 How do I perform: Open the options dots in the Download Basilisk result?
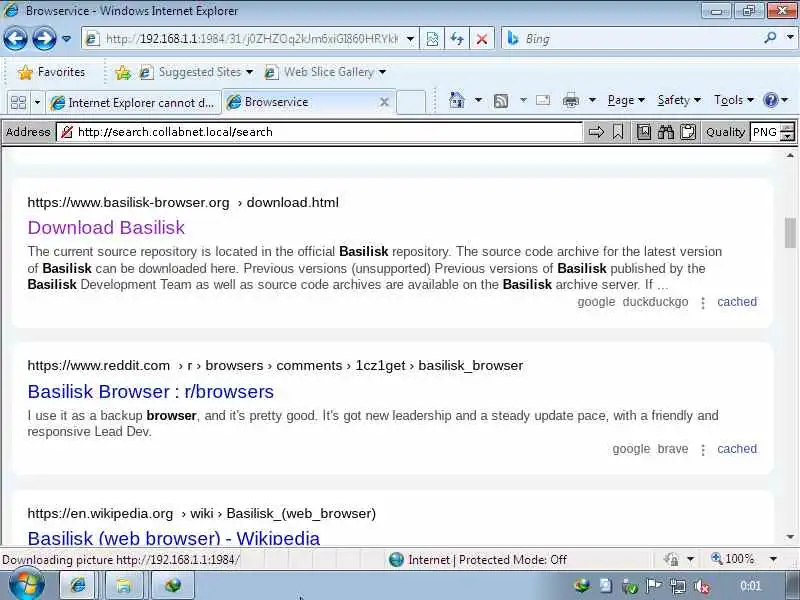(x=703, y=303)
